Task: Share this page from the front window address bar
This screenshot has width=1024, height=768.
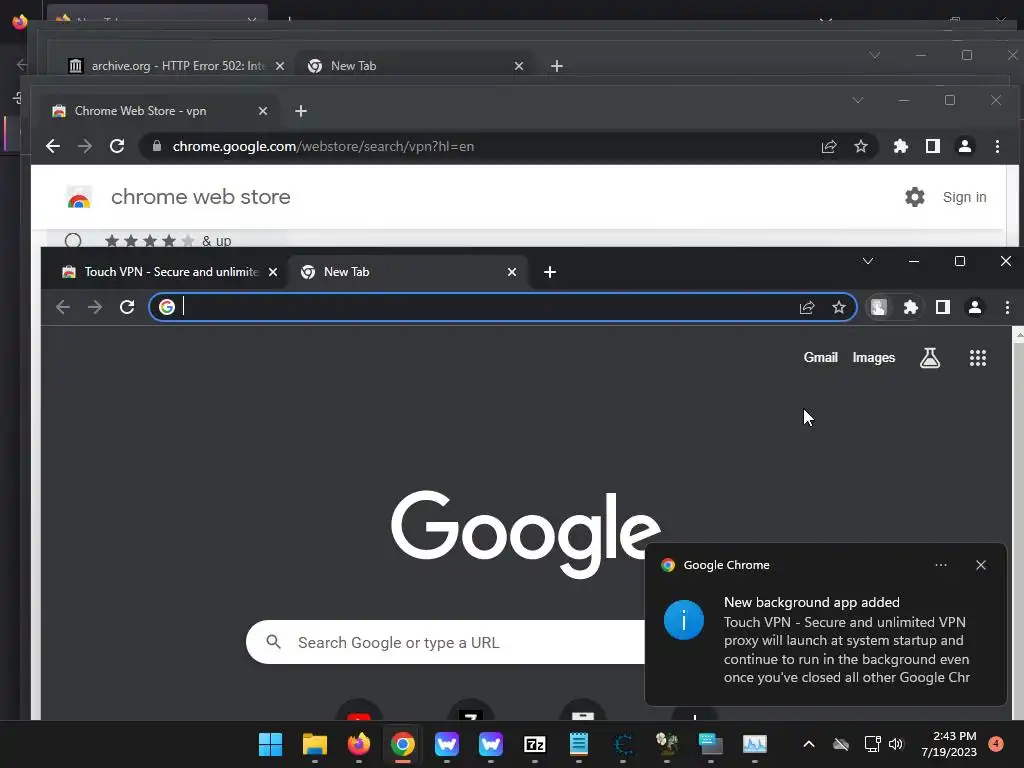Action: click(x=807, y=307)
